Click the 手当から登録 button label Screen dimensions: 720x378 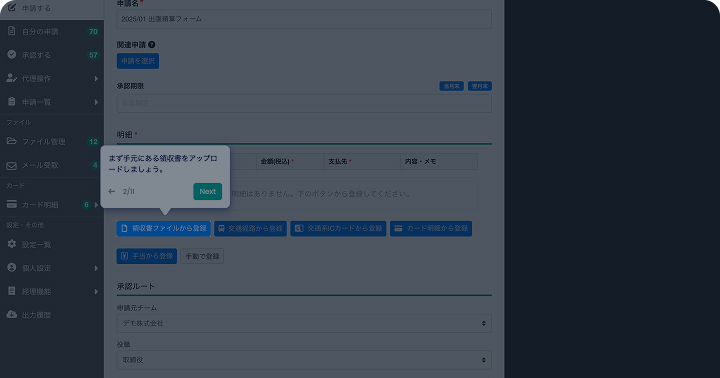pos(152,256)
